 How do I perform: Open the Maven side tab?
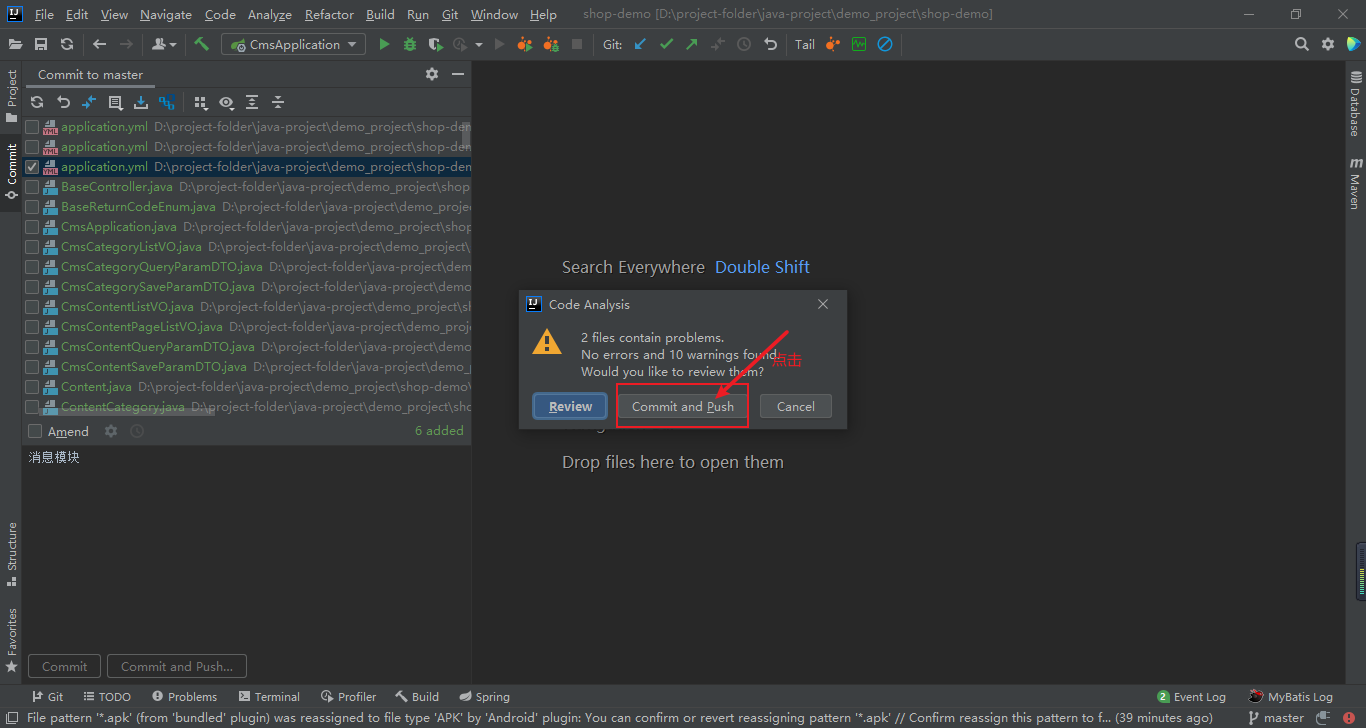pyautogui.click(x=1355, y=183)
